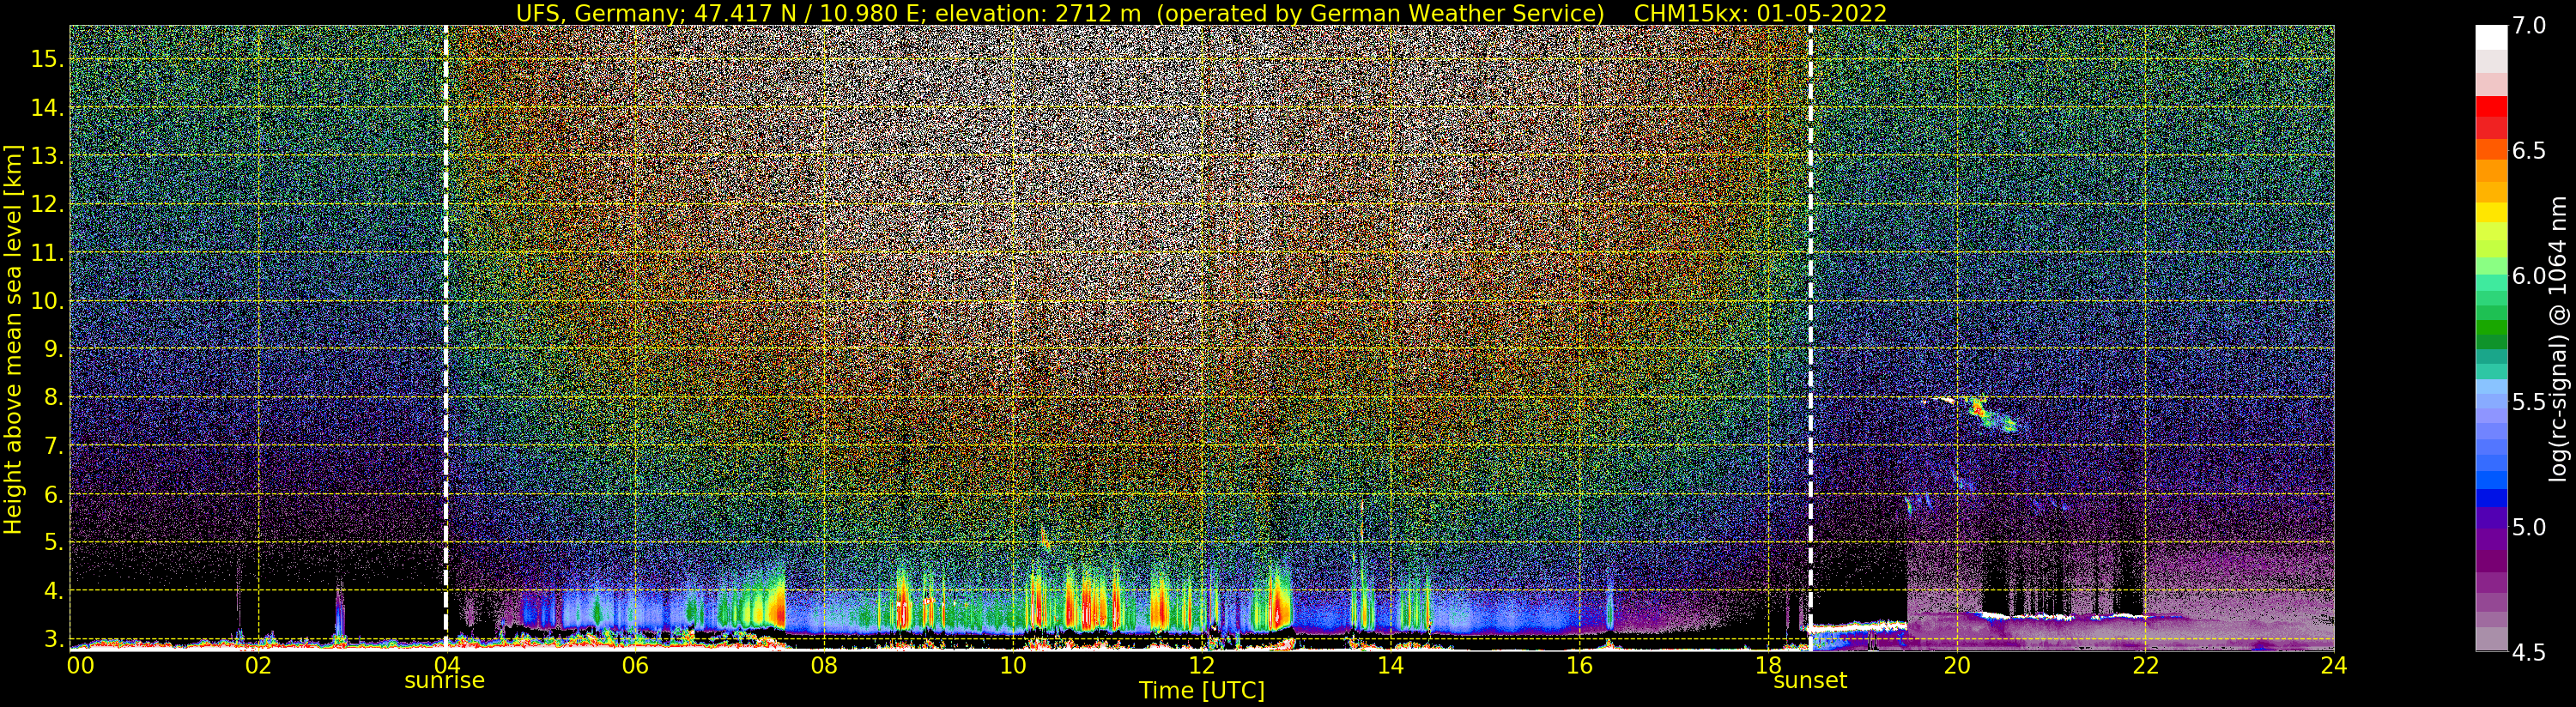
Task: Click the CHM15kx: 01-05-2022 date in the title
Action: (x=1760, y=13)
